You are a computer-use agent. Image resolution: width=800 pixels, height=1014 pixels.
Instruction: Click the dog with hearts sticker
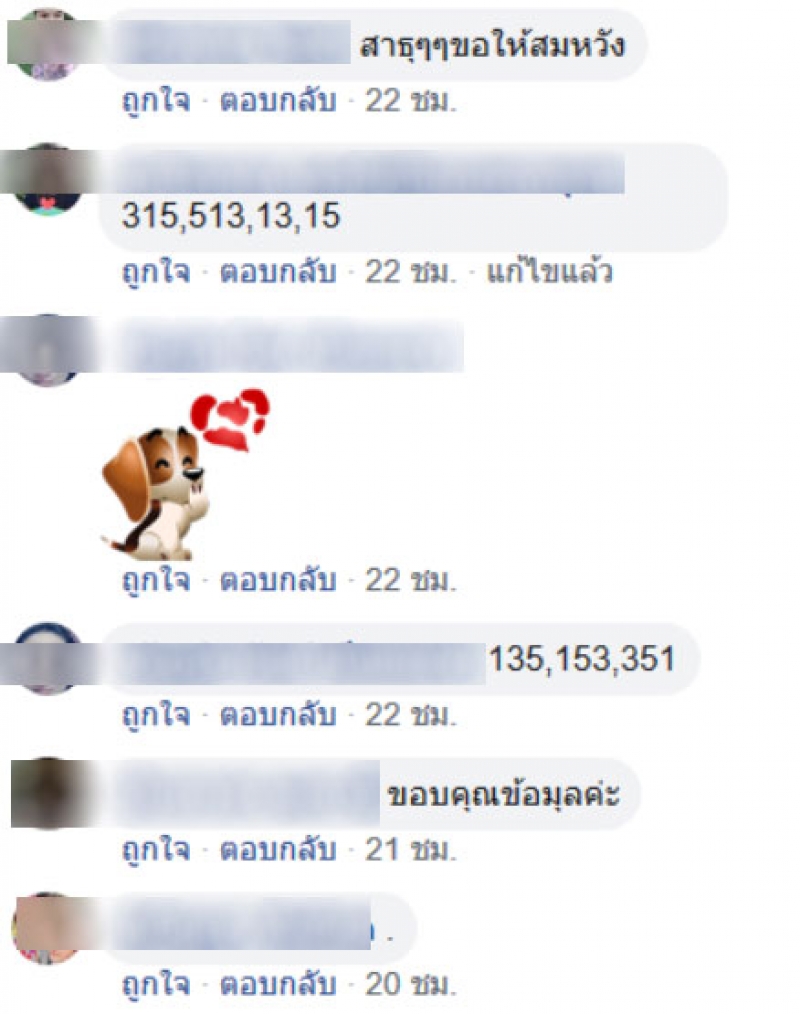pyautogui.click(x=185, y=474)
